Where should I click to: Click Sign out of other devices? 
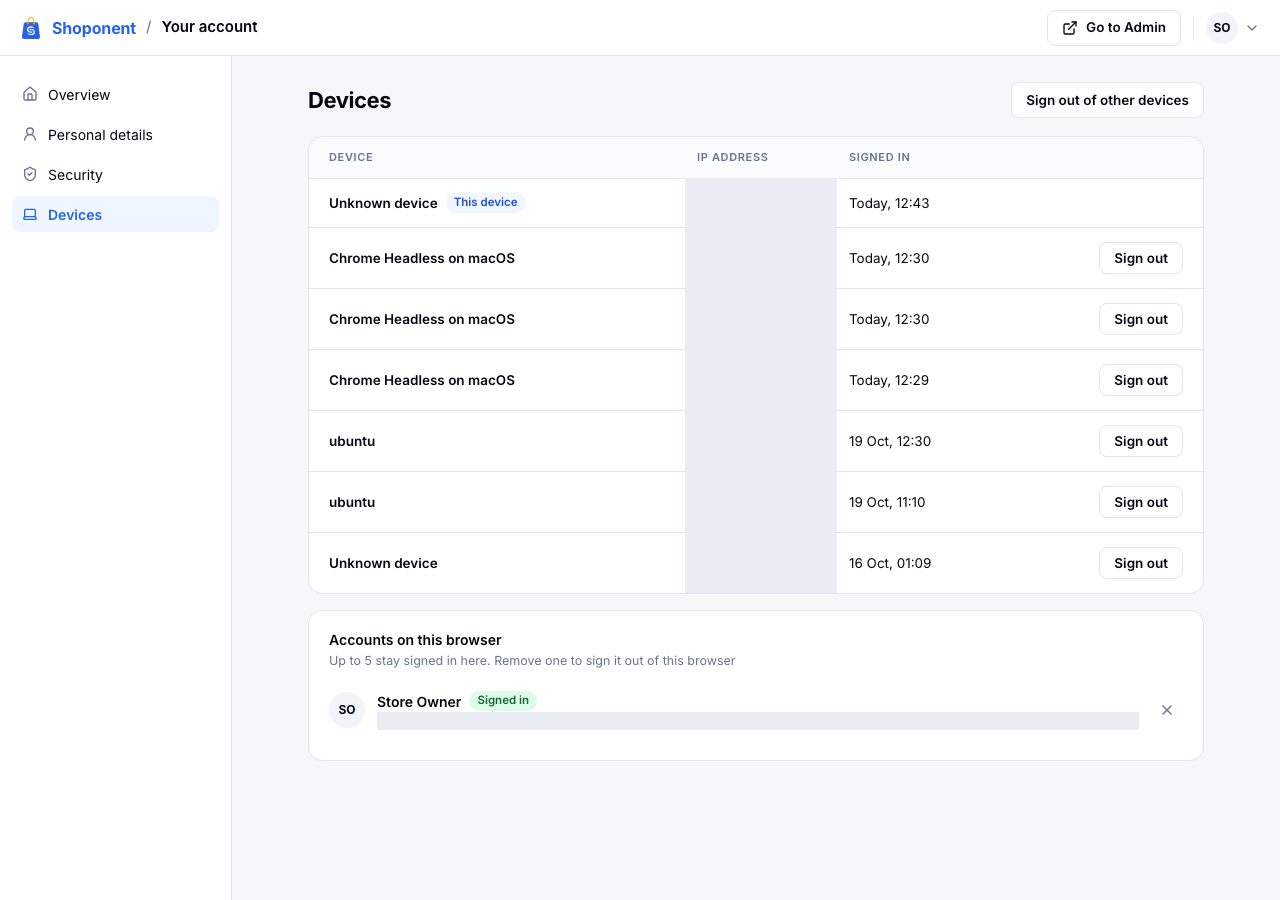(1107, 100)
